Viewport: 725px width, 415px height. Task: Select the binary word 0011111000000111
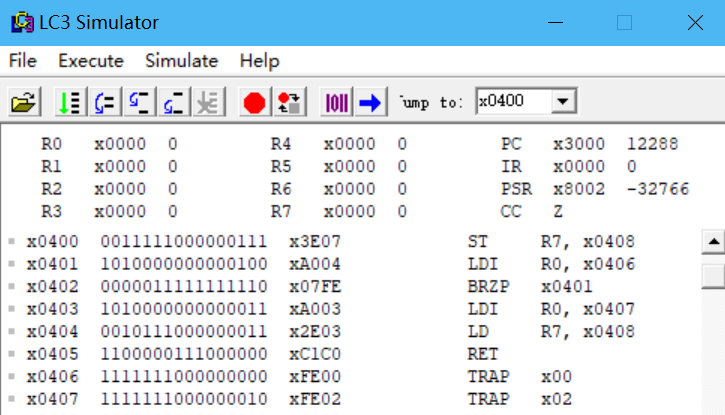click(x=184, y=241)
